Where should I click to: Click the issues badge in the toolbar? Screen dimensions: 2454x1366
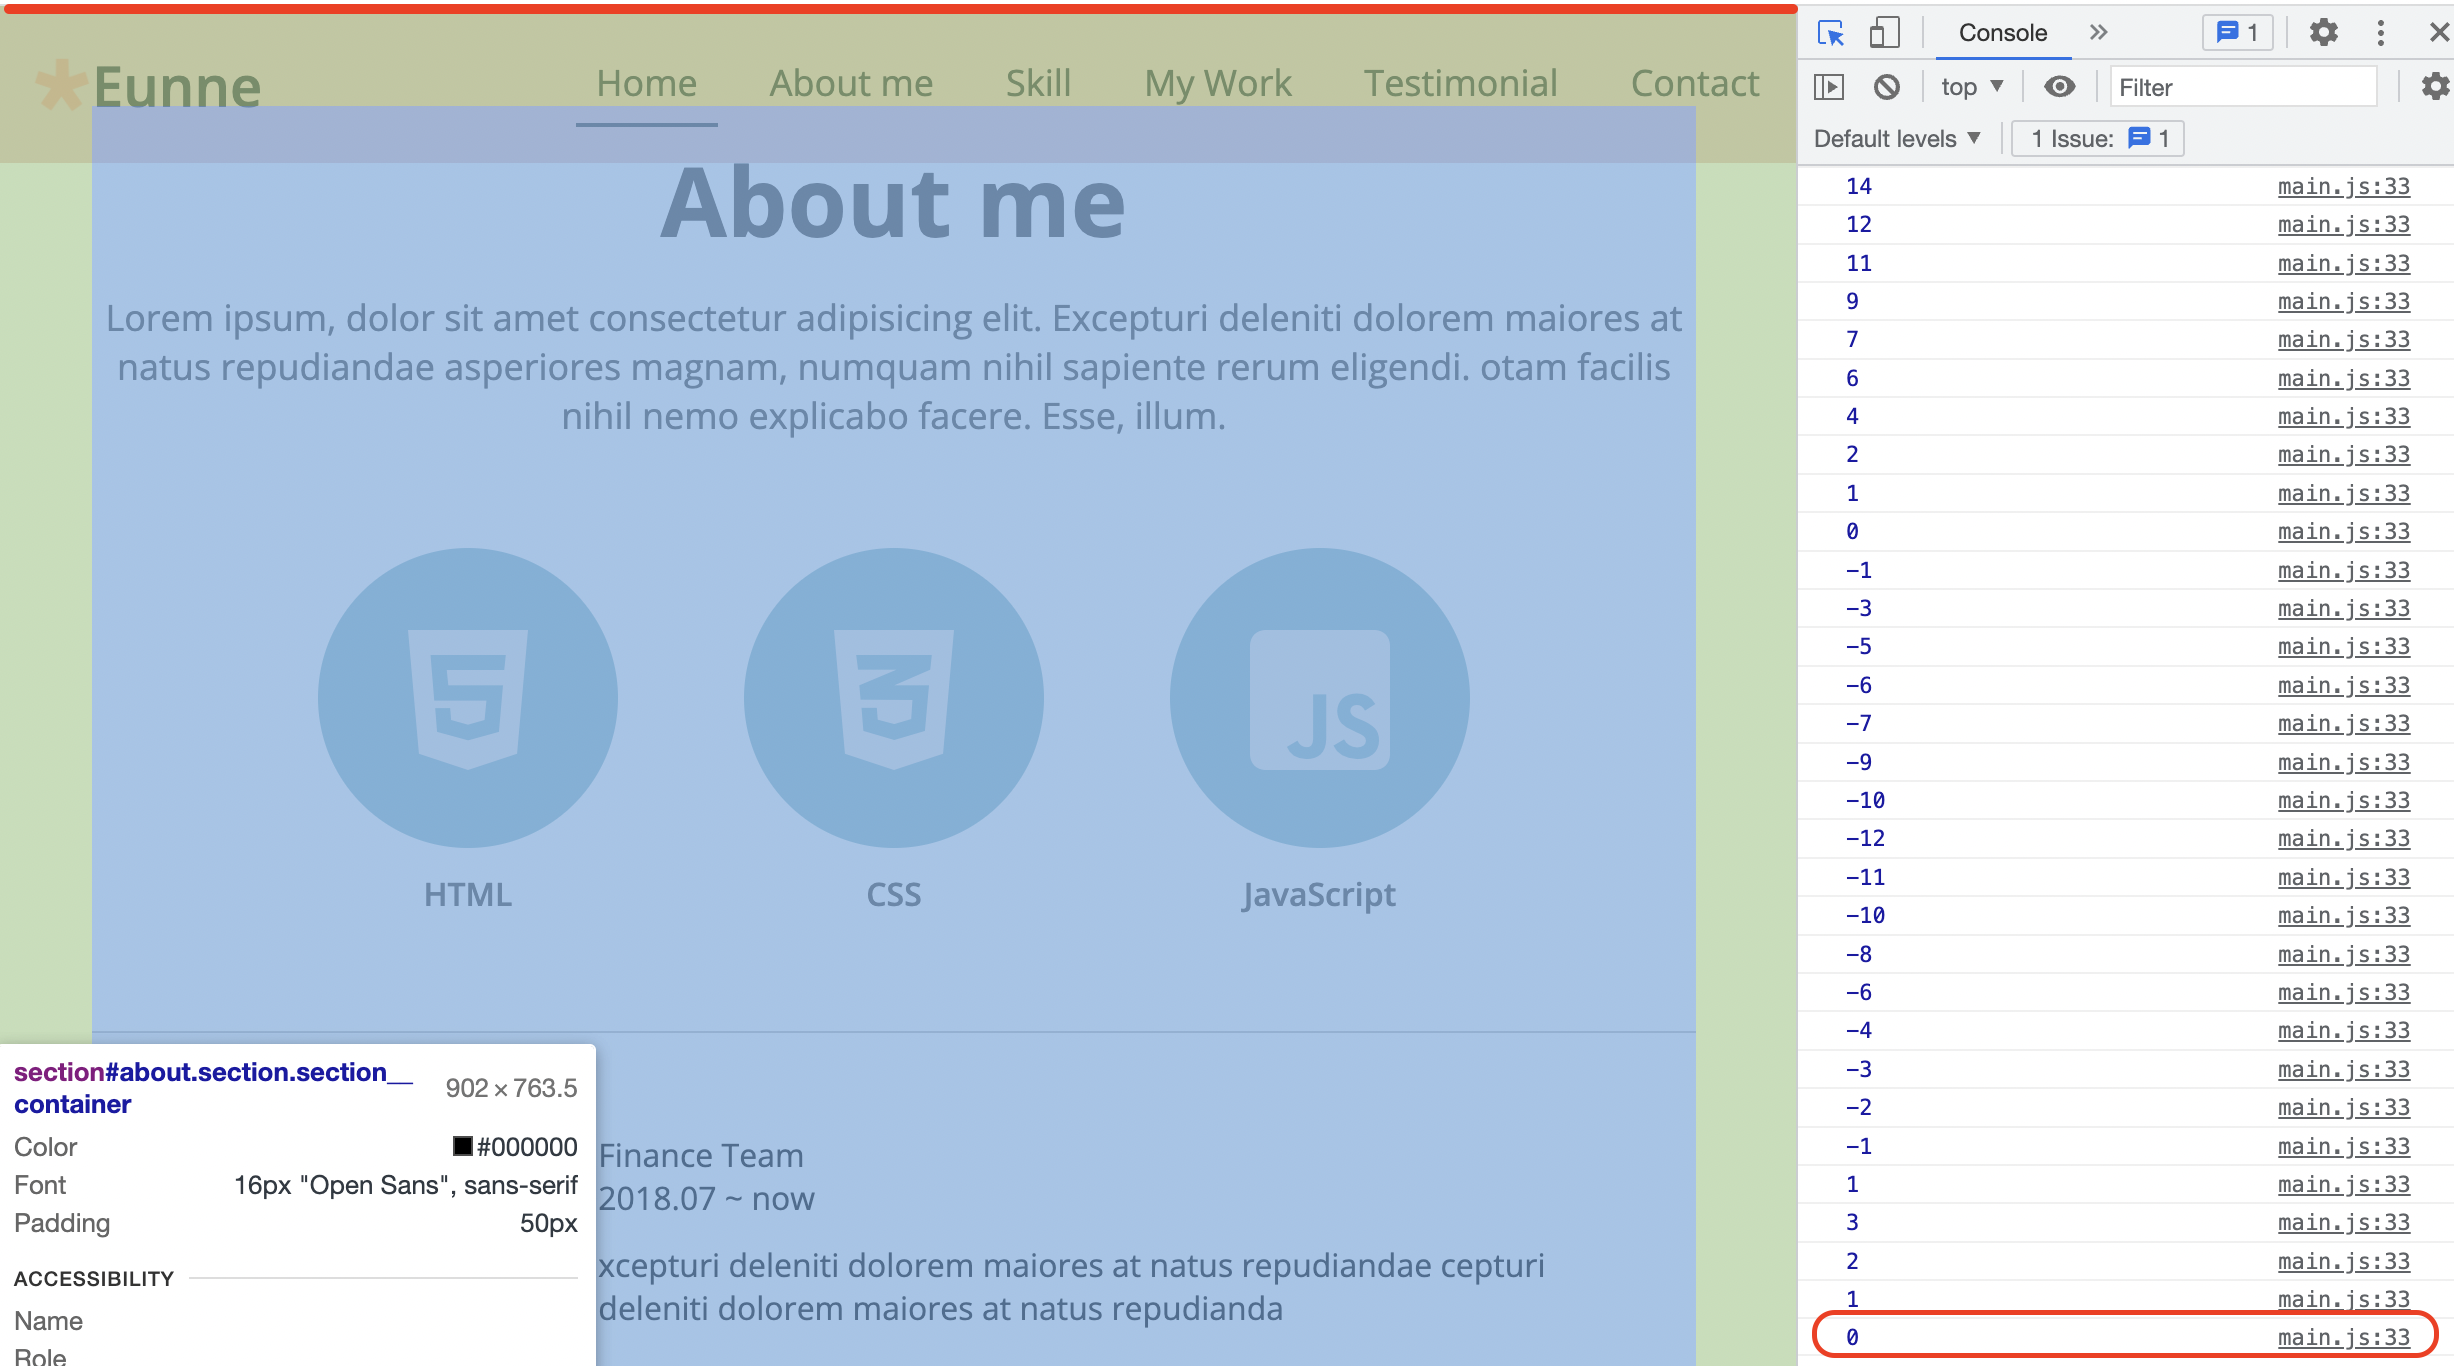pyautogui.click(x=2238, y=33)
